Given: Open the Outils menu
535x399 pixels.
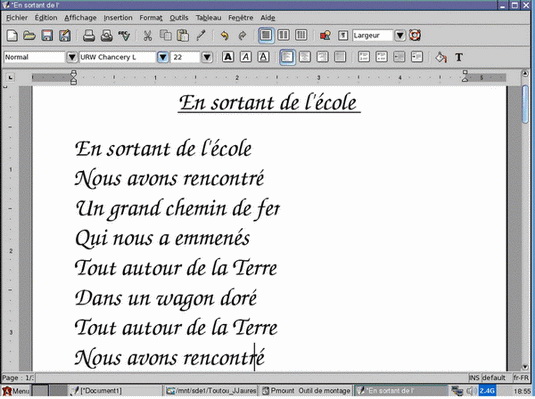Looking at the screenshot, I should click(x=179, y=18).
